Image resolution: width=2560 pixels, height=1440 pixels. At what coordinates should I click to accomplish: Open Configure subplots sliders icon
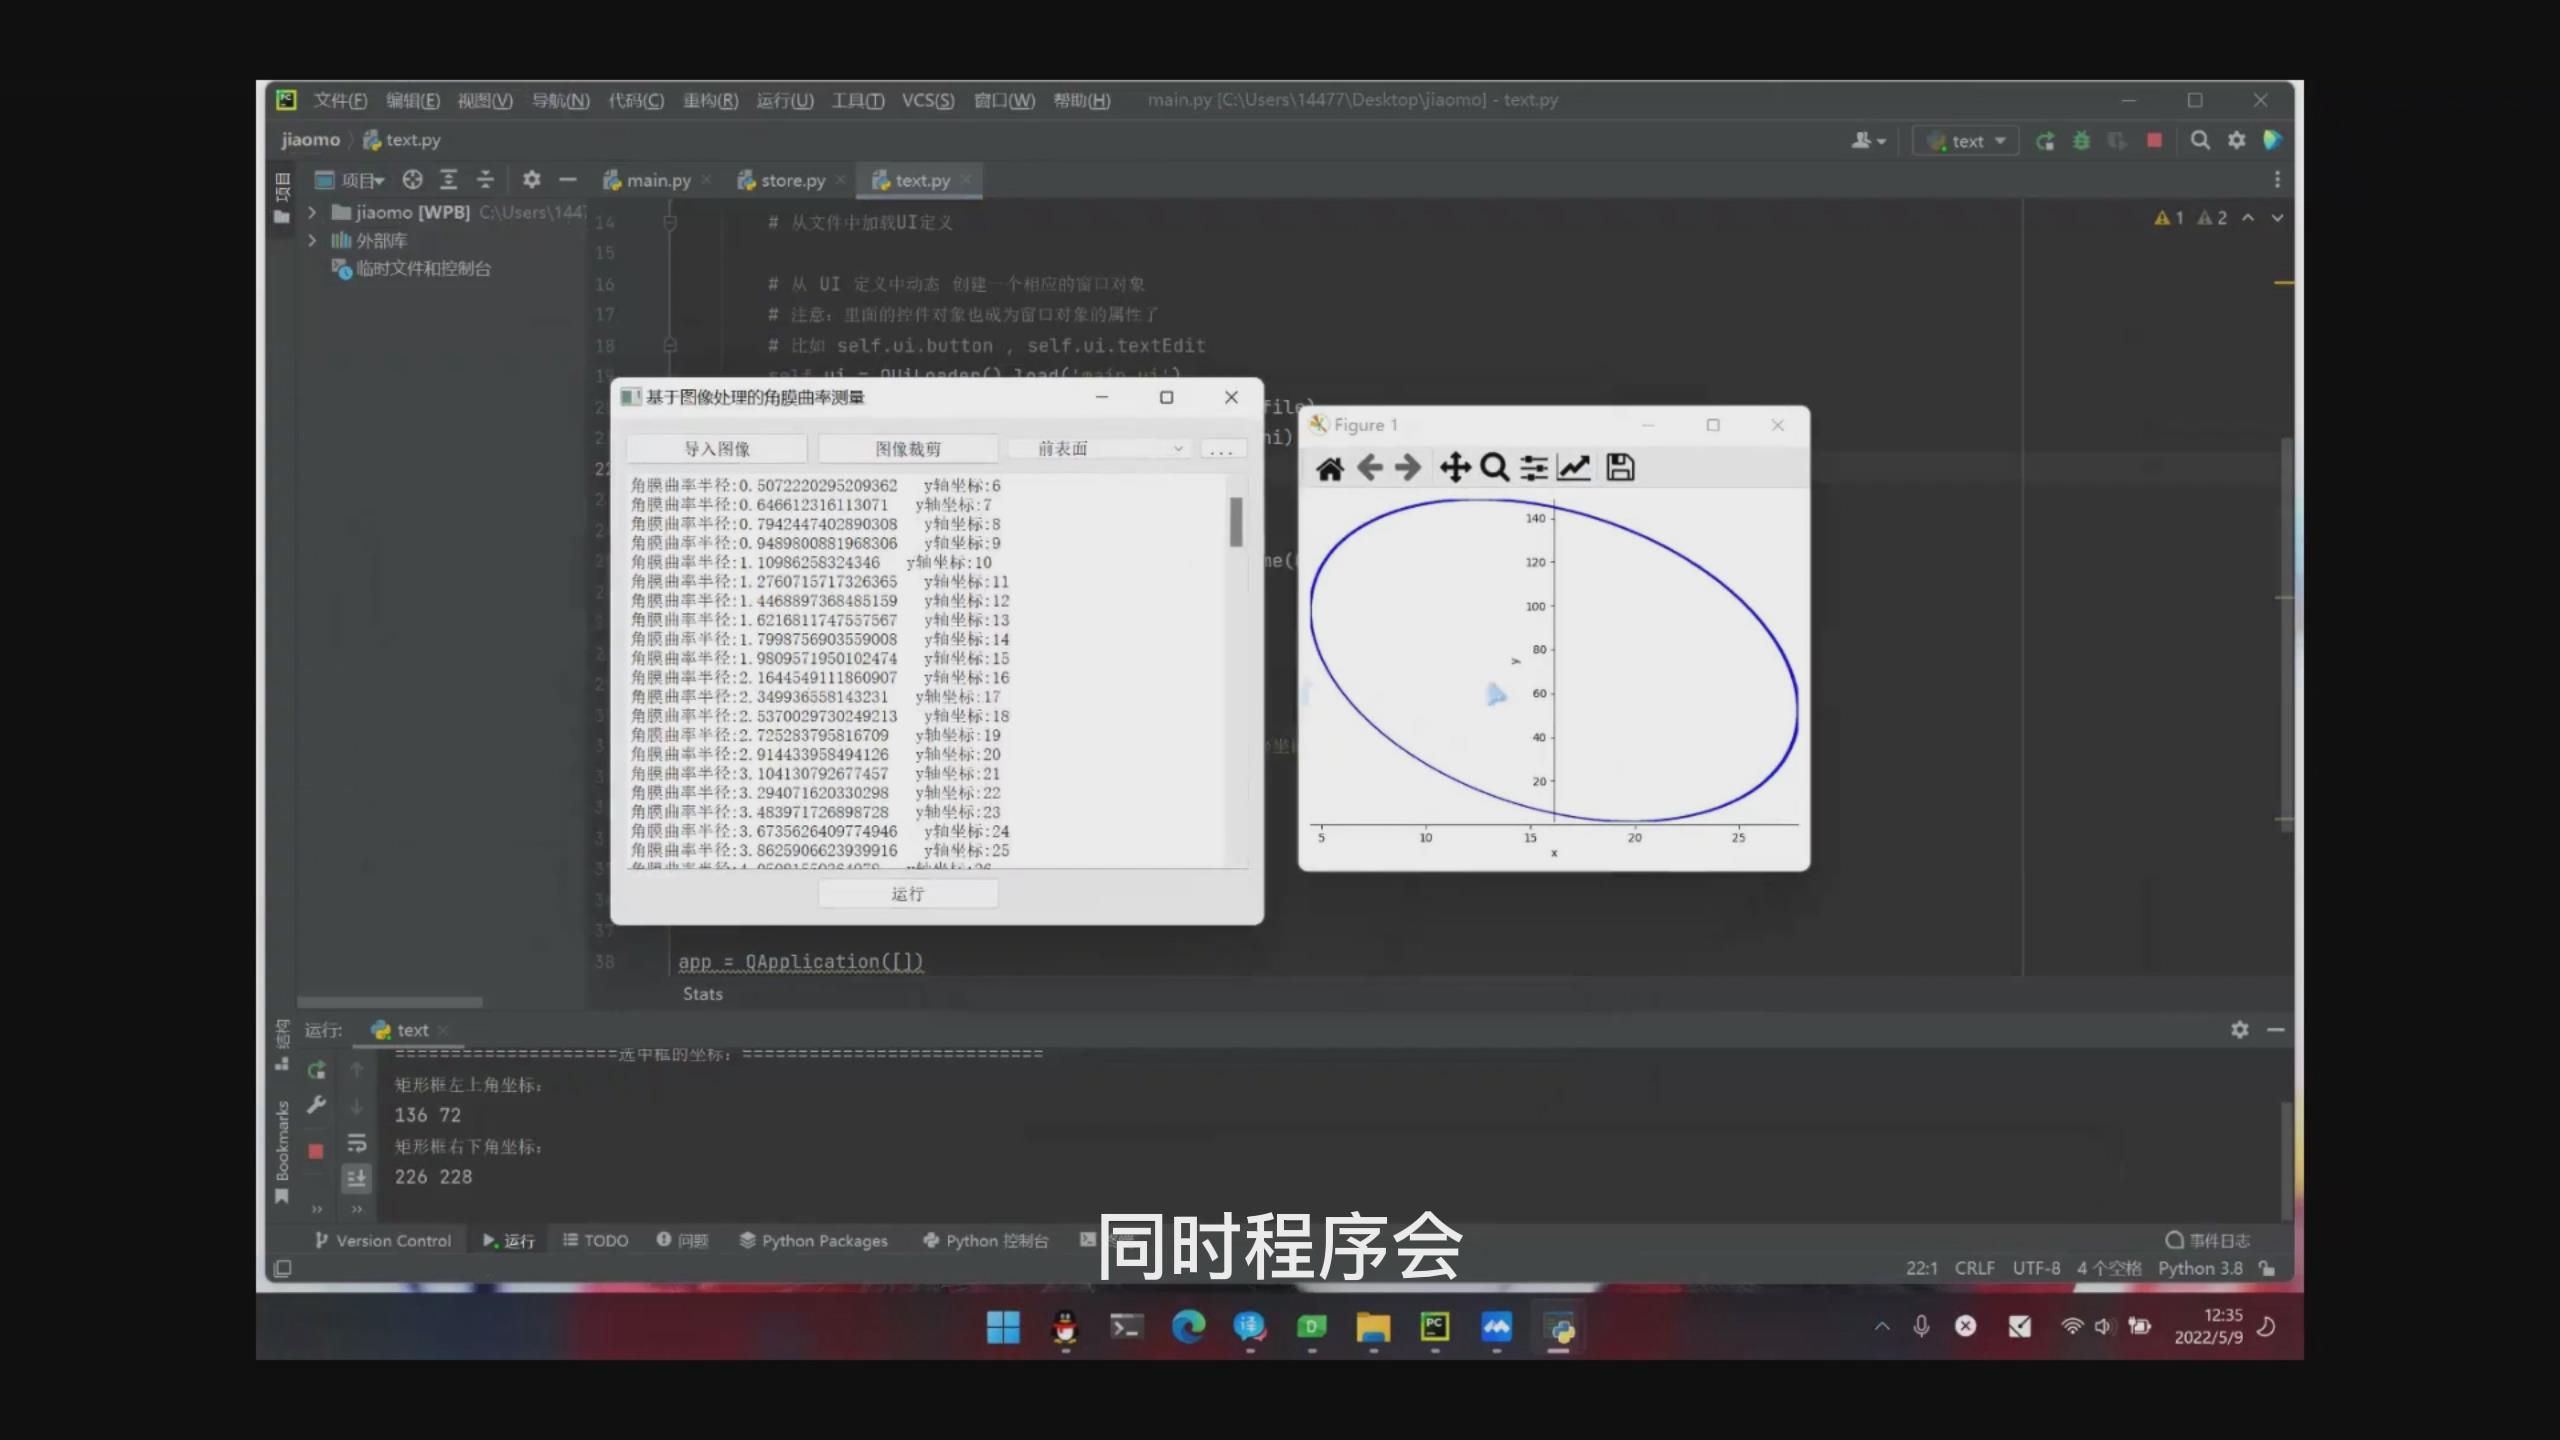[x=1534, y=468]
